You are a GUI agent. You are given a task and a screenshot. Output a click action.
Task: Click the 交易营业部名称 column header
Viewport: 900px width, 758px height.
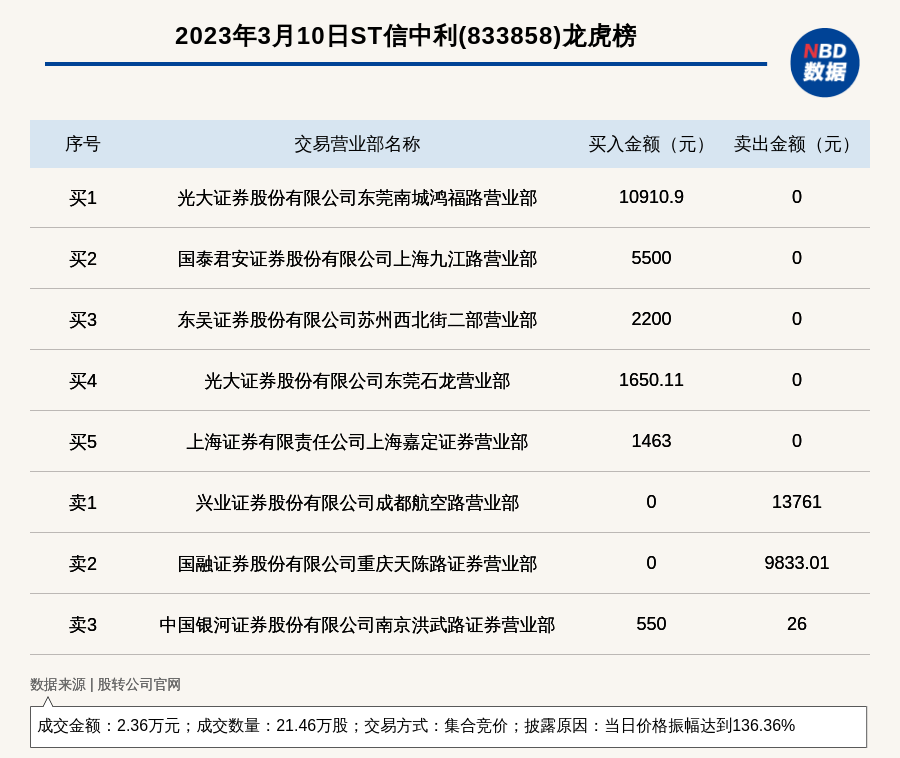tap(357, 144)
